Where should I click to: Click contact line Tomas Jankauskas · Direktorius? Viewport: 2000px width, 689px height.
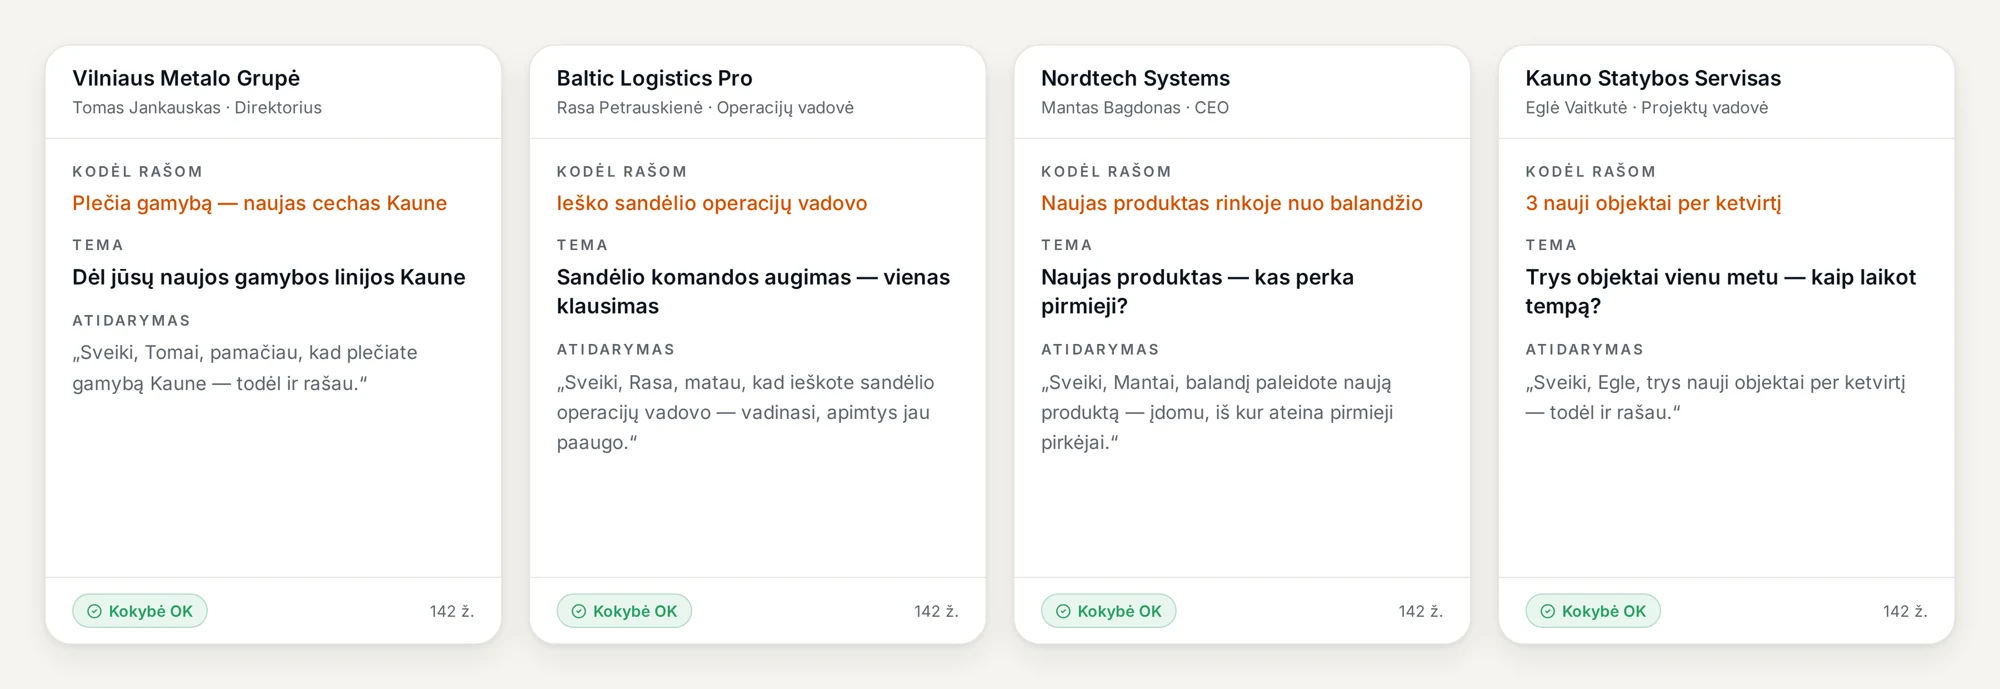(197, 108)
